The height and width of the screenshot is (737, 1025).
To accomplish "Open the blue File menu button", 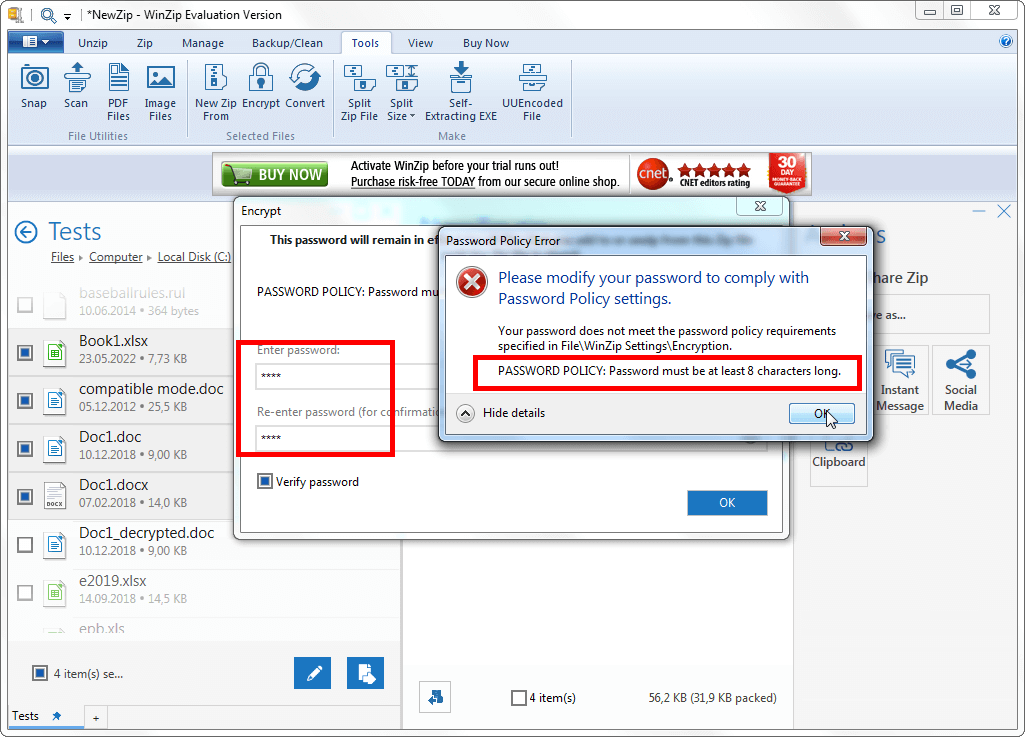I will point(36,43).
